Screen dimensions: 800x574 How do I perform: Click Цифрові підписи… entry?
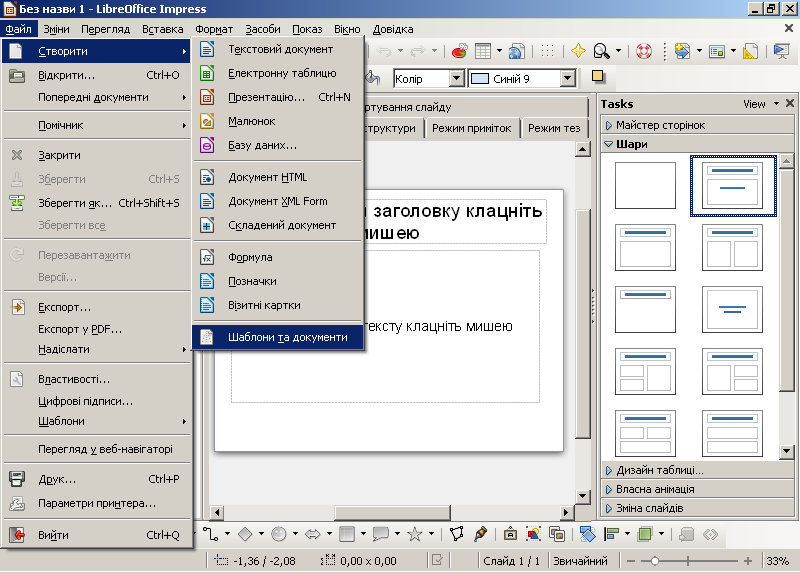coord(97,402)
